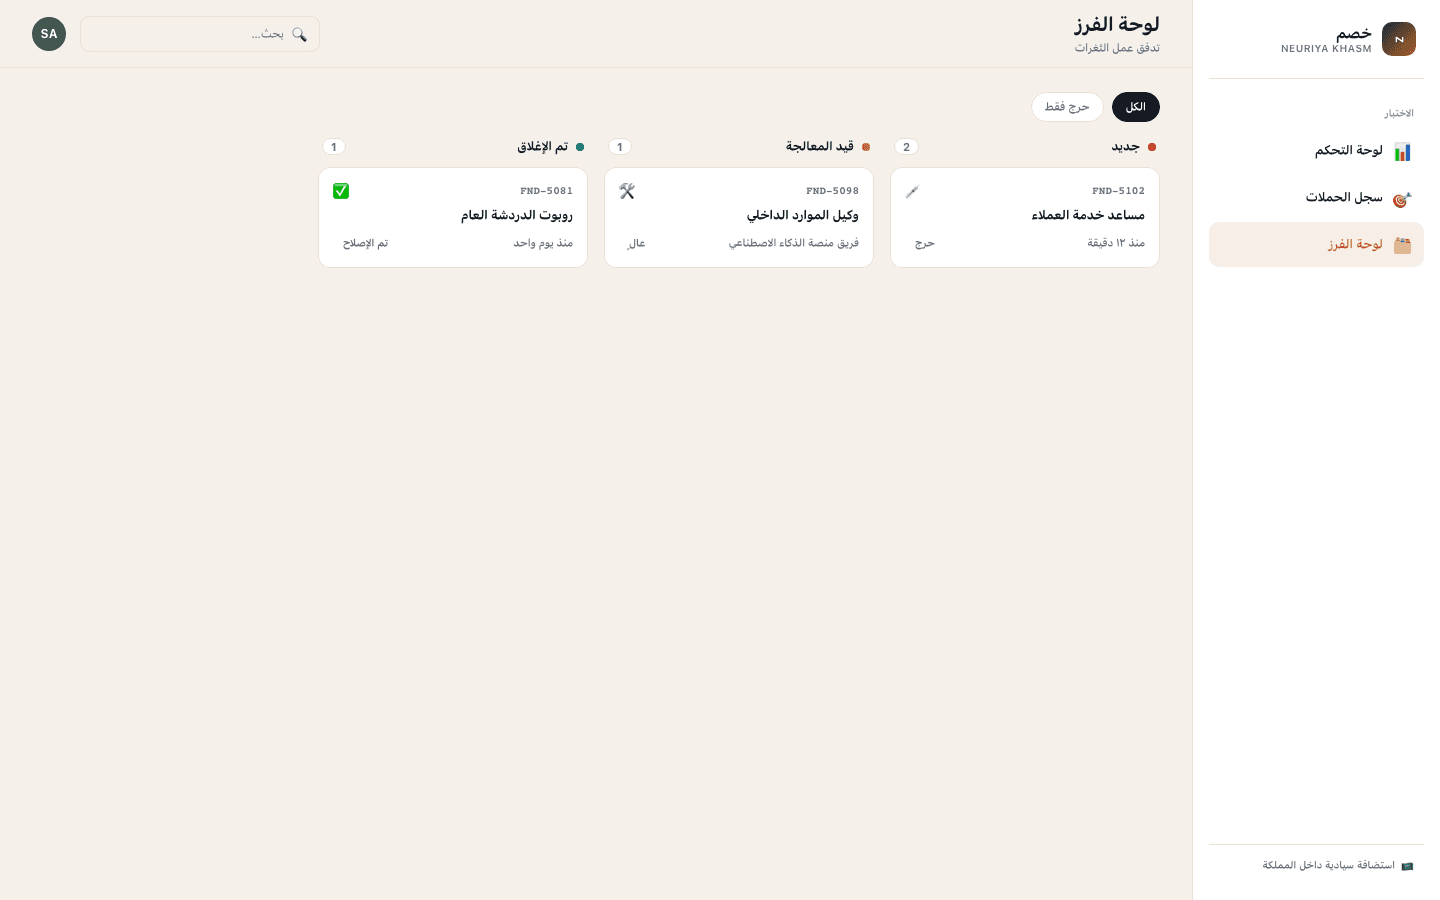Open the وكيل الموارد الداخلي card
The width and height of the screenshot is (1440, 900).
coord(739,218)
